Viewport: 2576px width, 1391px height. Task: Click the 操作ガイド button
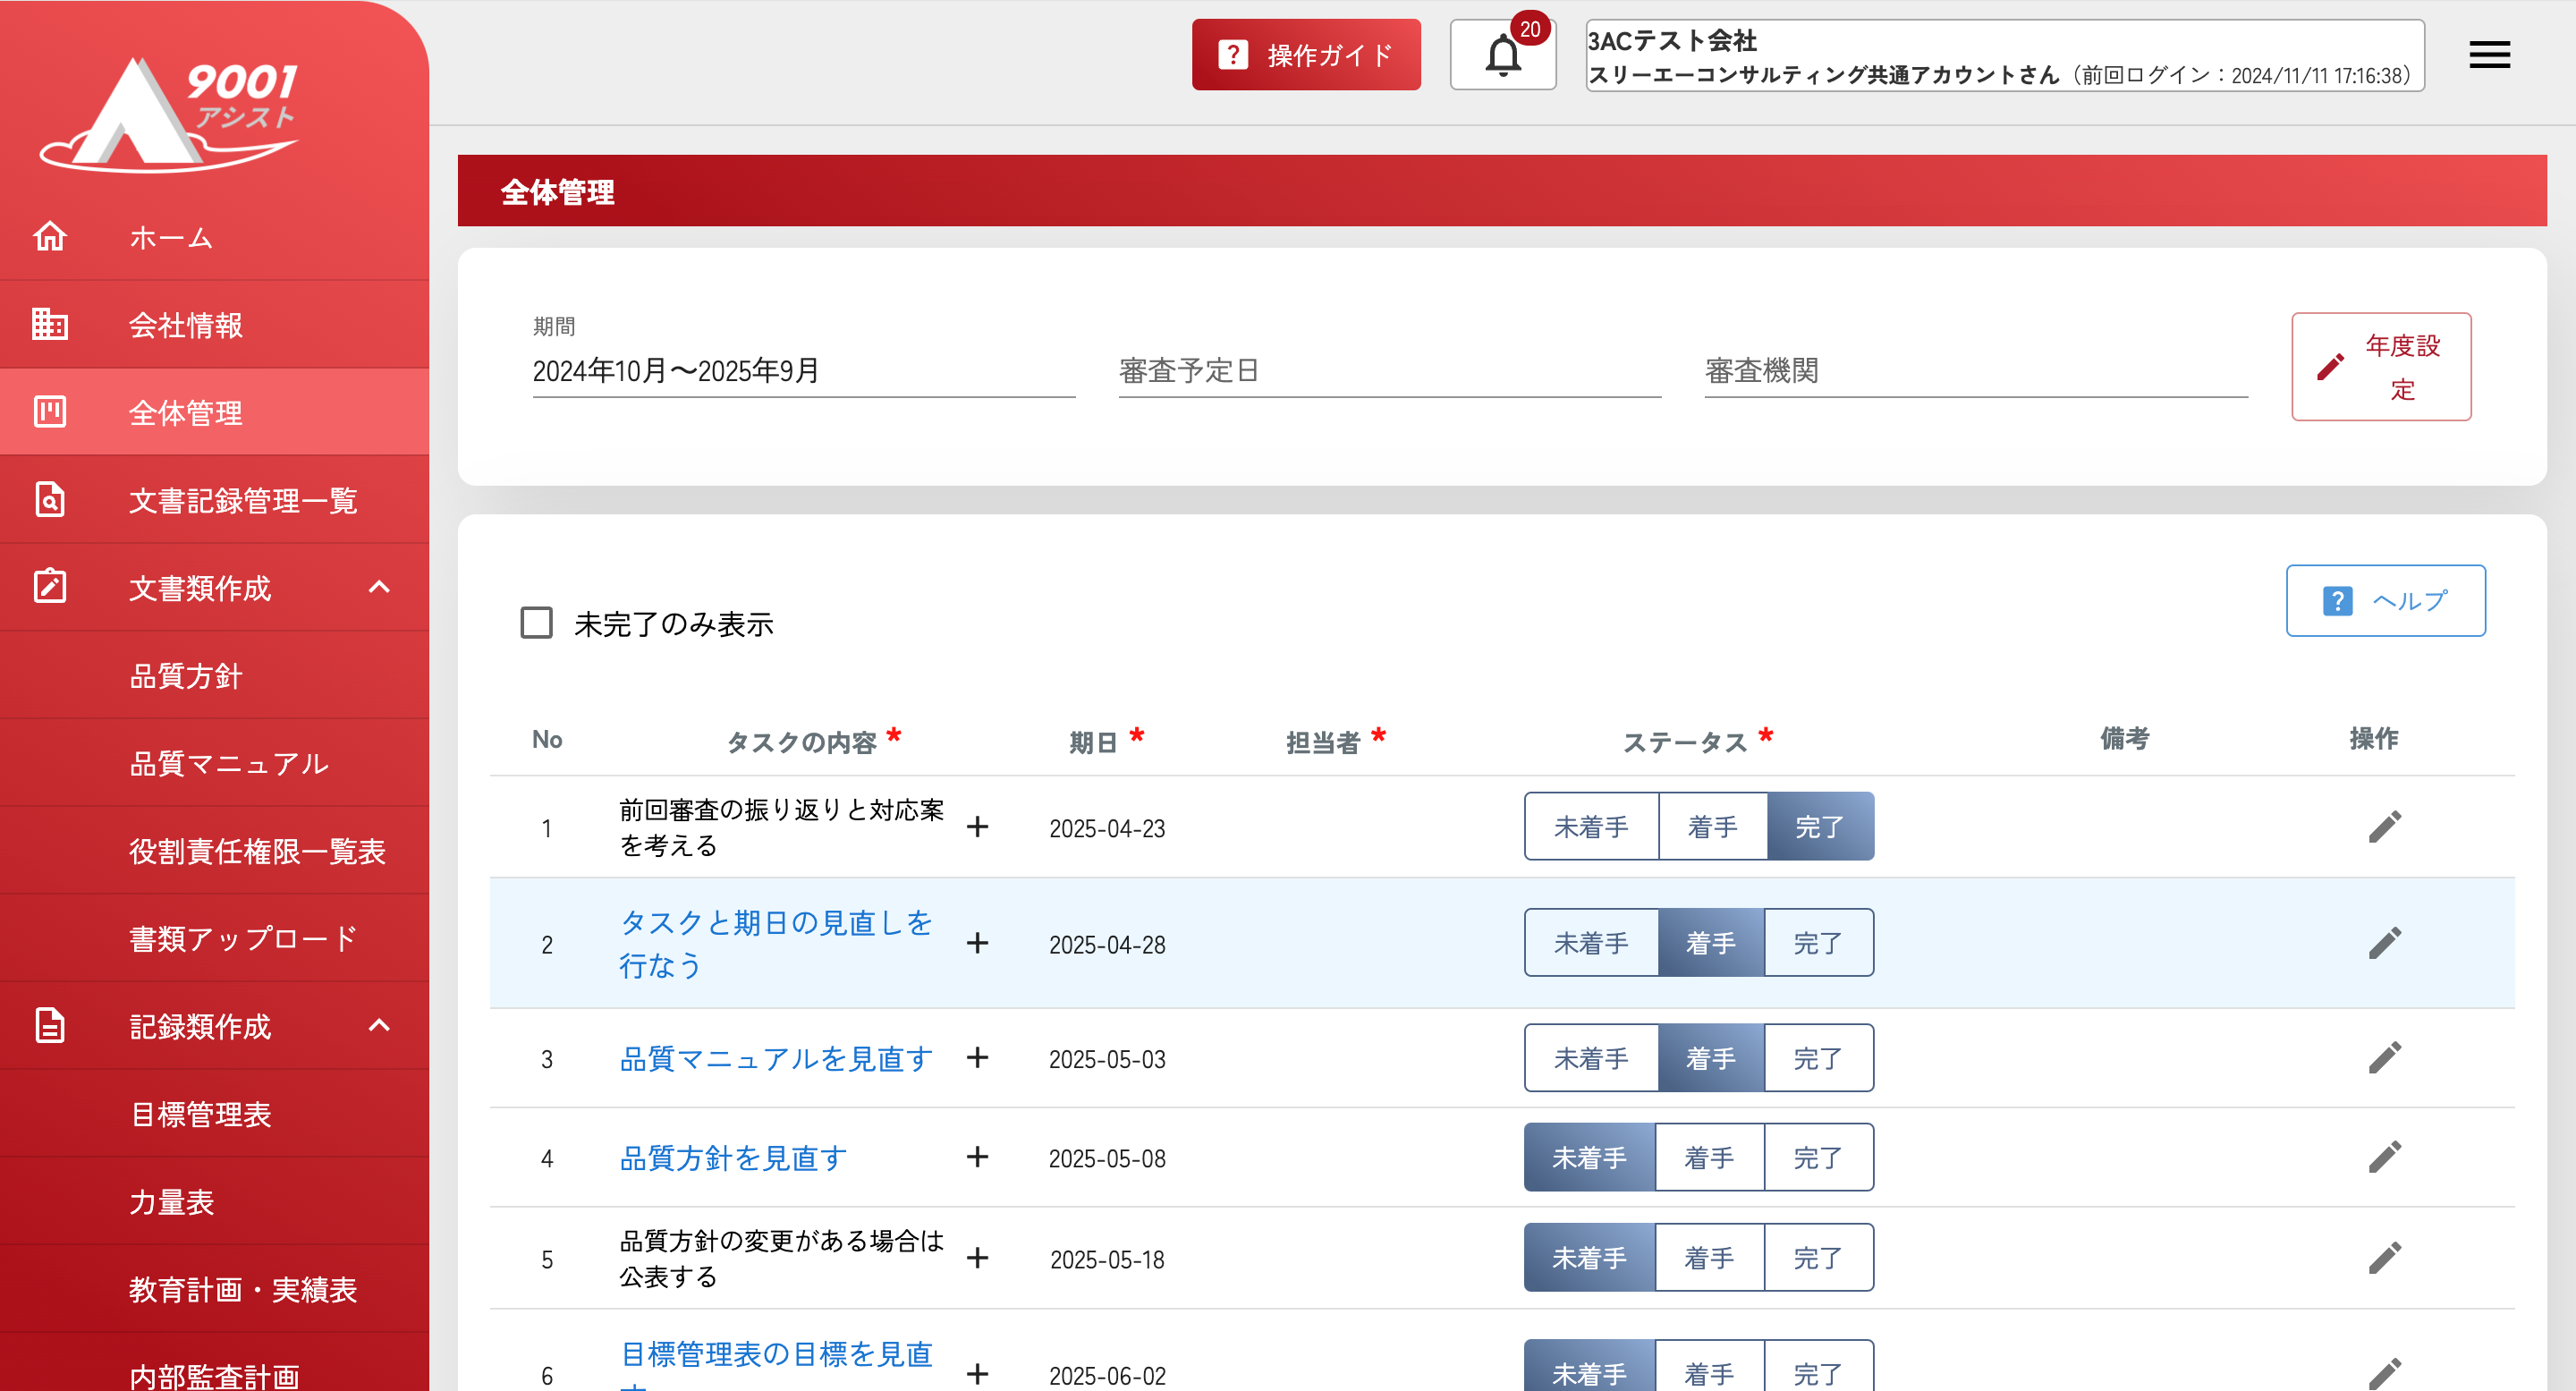pos(1306,55)
